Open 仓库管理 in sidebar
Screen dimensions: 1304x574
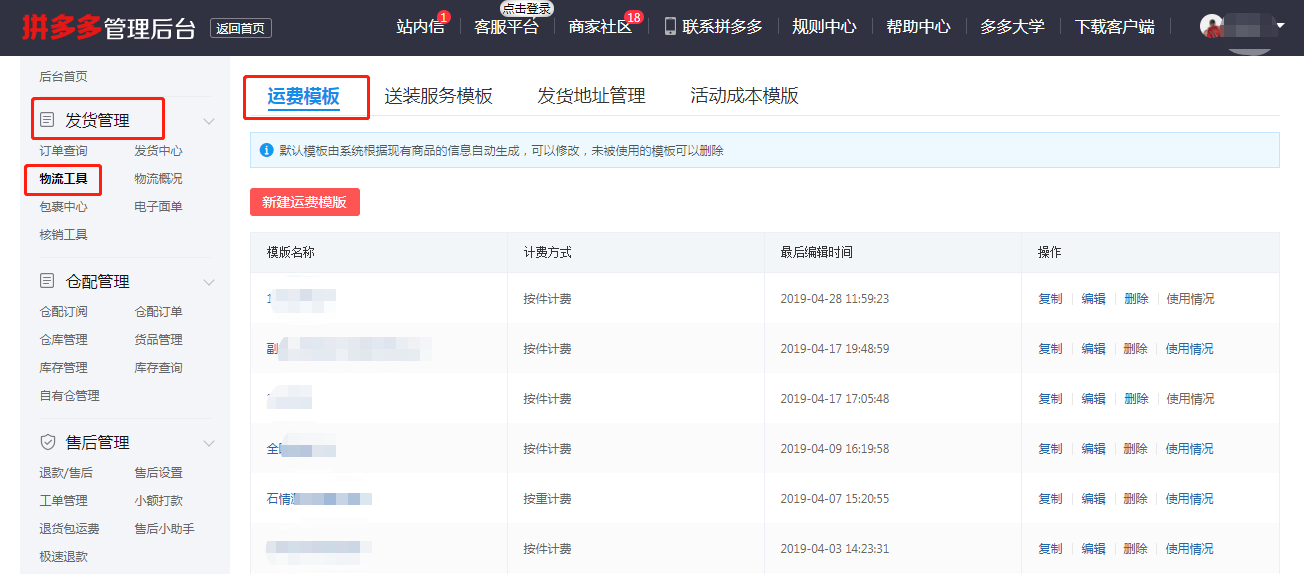pyautogui.click(x=63, y=340)
